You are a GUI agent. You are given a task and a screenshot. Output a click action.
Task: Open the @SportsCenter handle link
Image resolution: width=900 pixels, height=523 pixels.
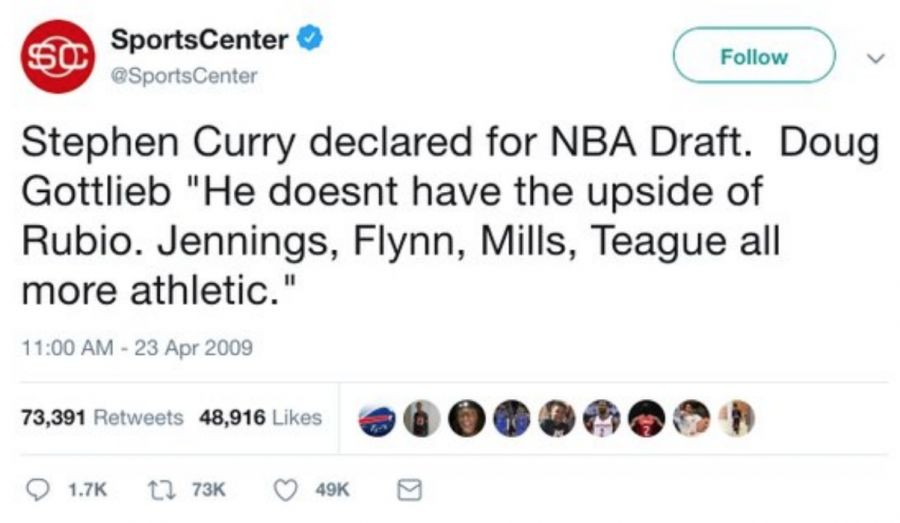click(184, 76)
